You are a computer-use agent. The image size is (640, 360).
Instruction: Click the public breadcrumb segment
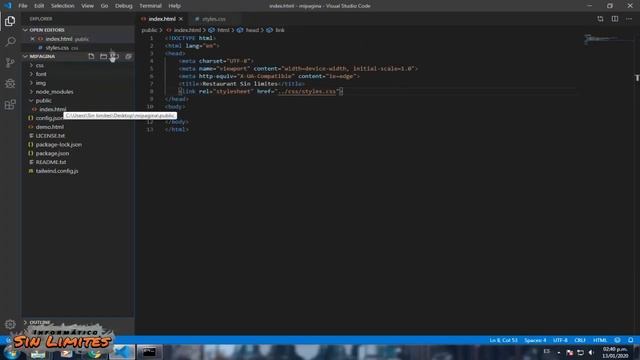point(149,30)
